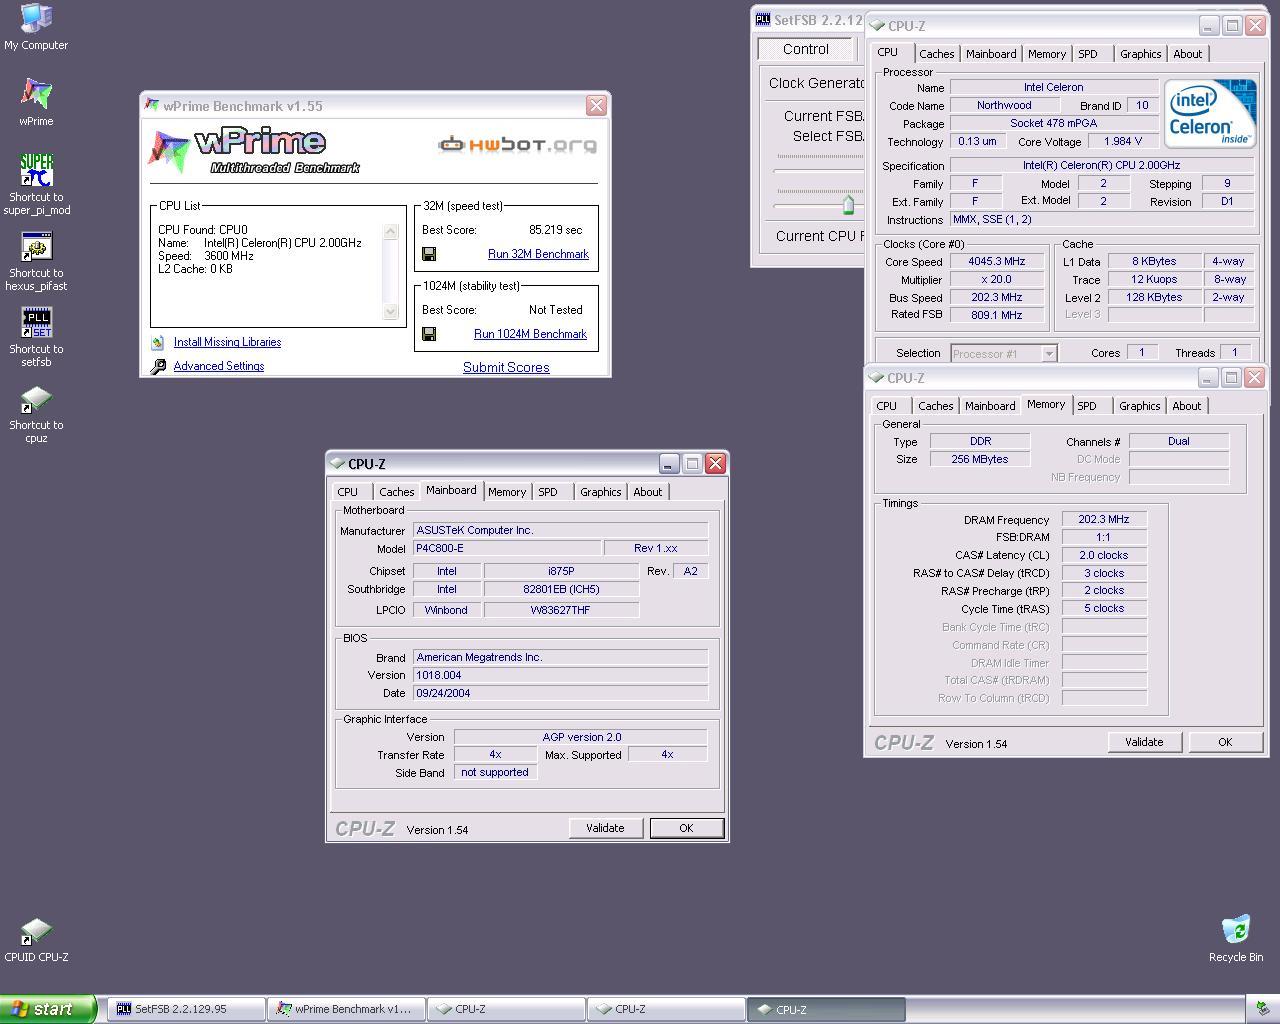Click BIOS Date field 09/24/2004
This screenshot has width=1280, height=1024.
coord(560,693)
